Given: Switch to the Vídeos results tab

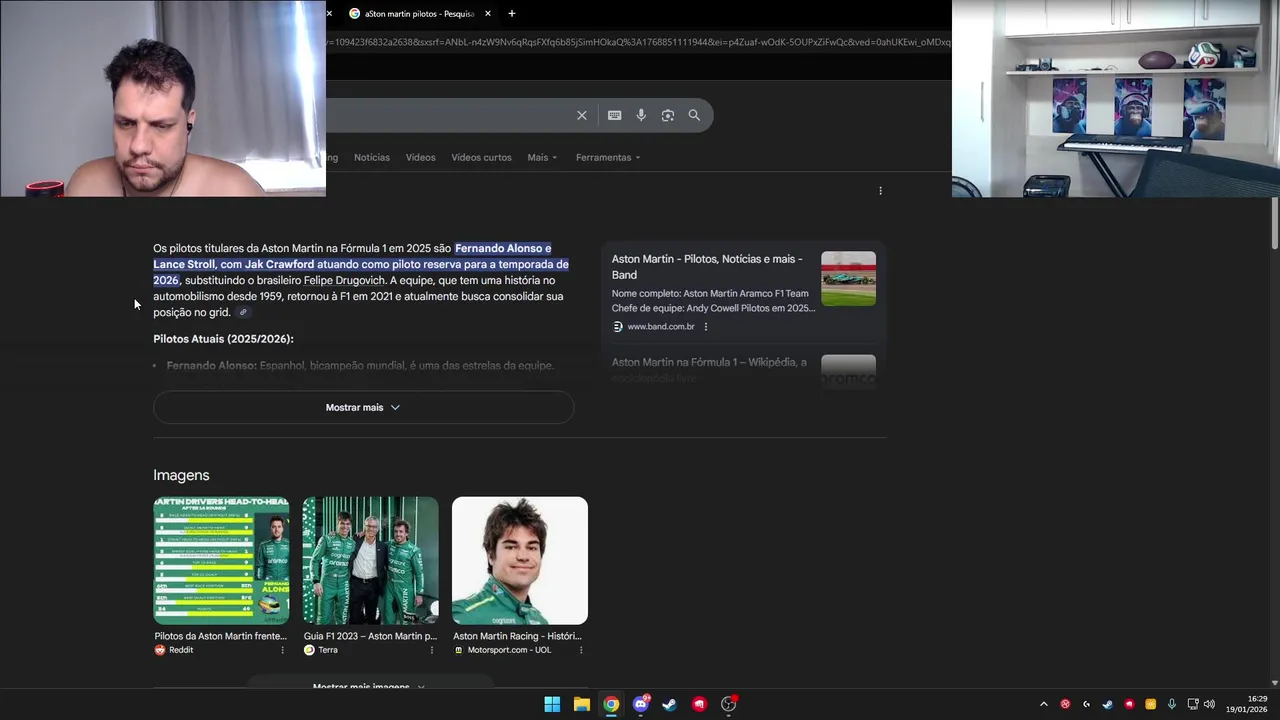Looking at the screenshot, I should click(x=421, y=157).
